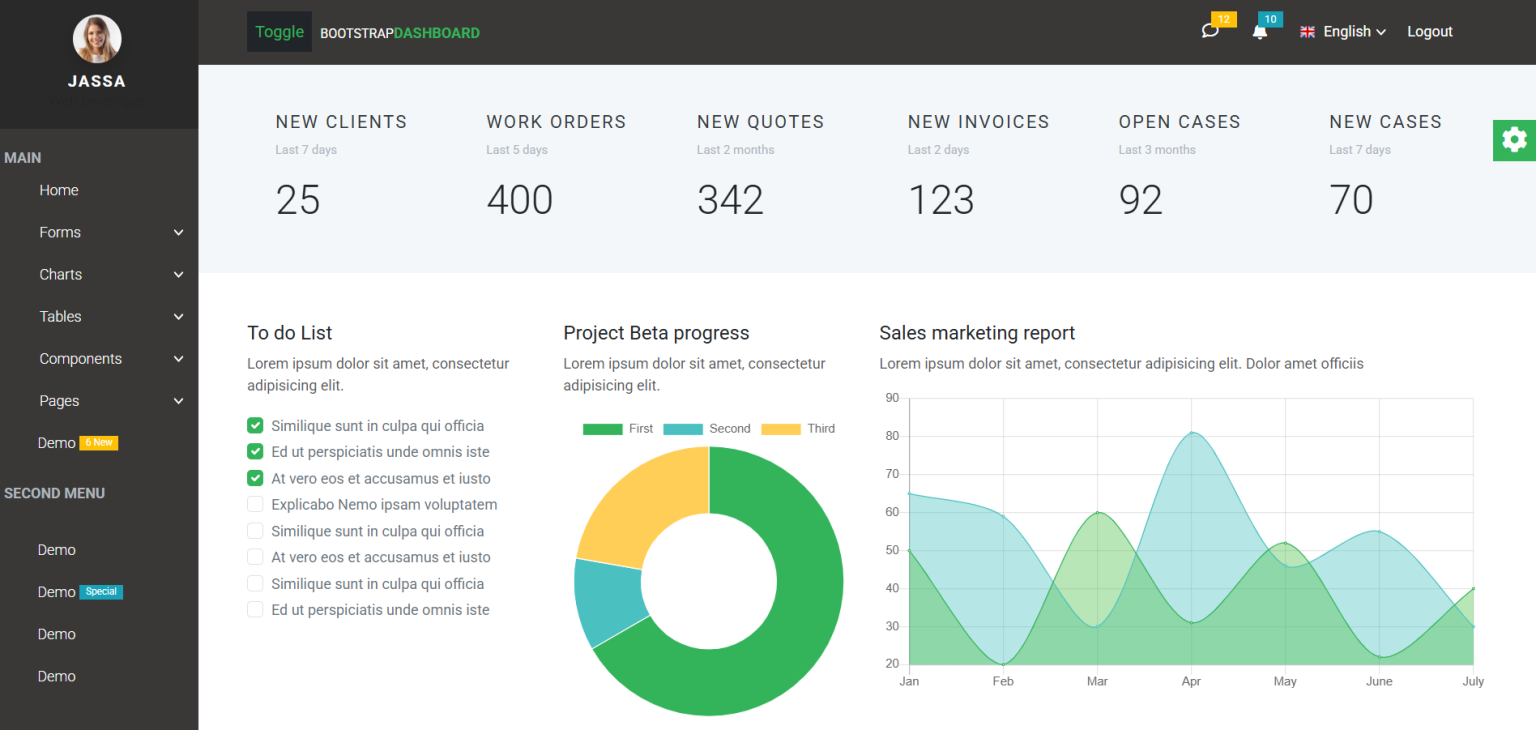The width and height of the screenshot is (1536, 730).
Task: Check the 'Explicabo Nemo ipsam voluptatem' todo item
Action: click(x=255, y=504)
